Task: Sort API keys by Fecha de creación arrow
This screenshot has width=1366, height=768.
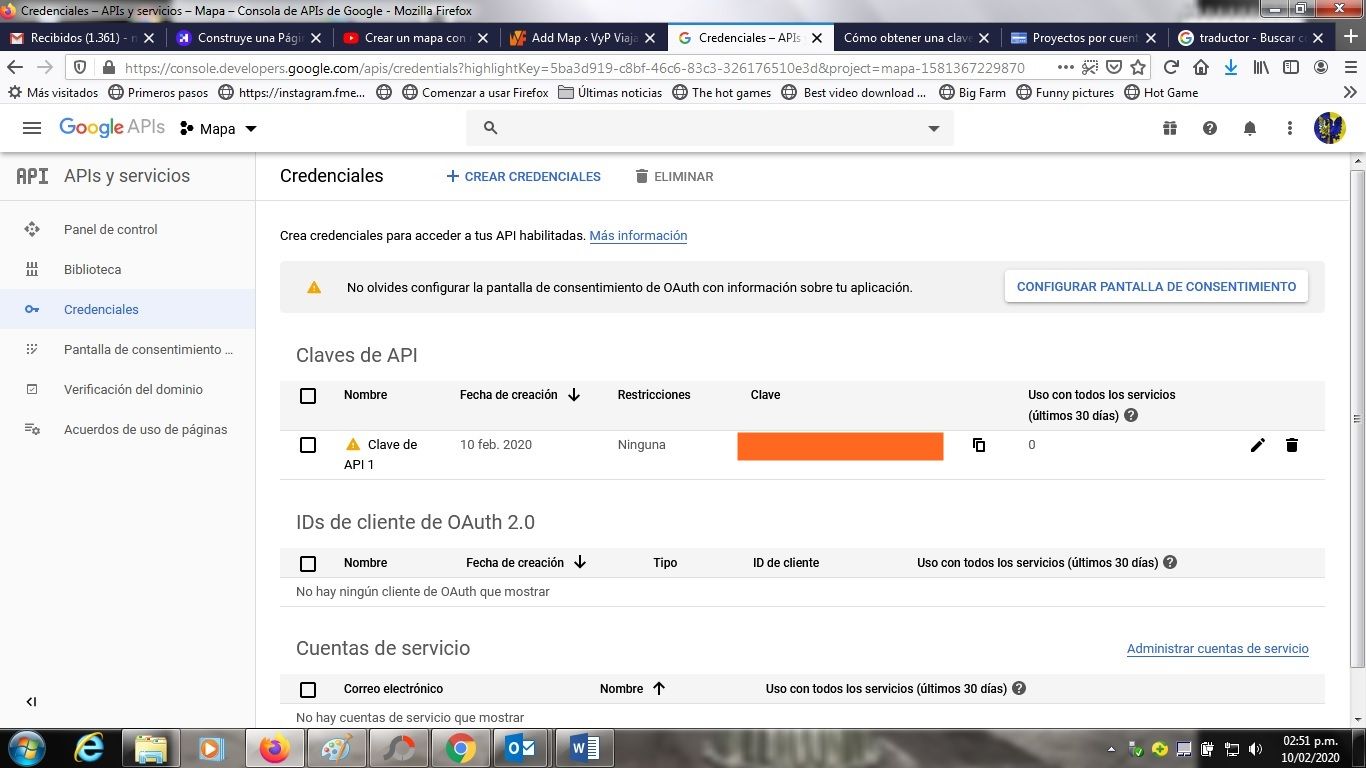Action: coord(574,395)
